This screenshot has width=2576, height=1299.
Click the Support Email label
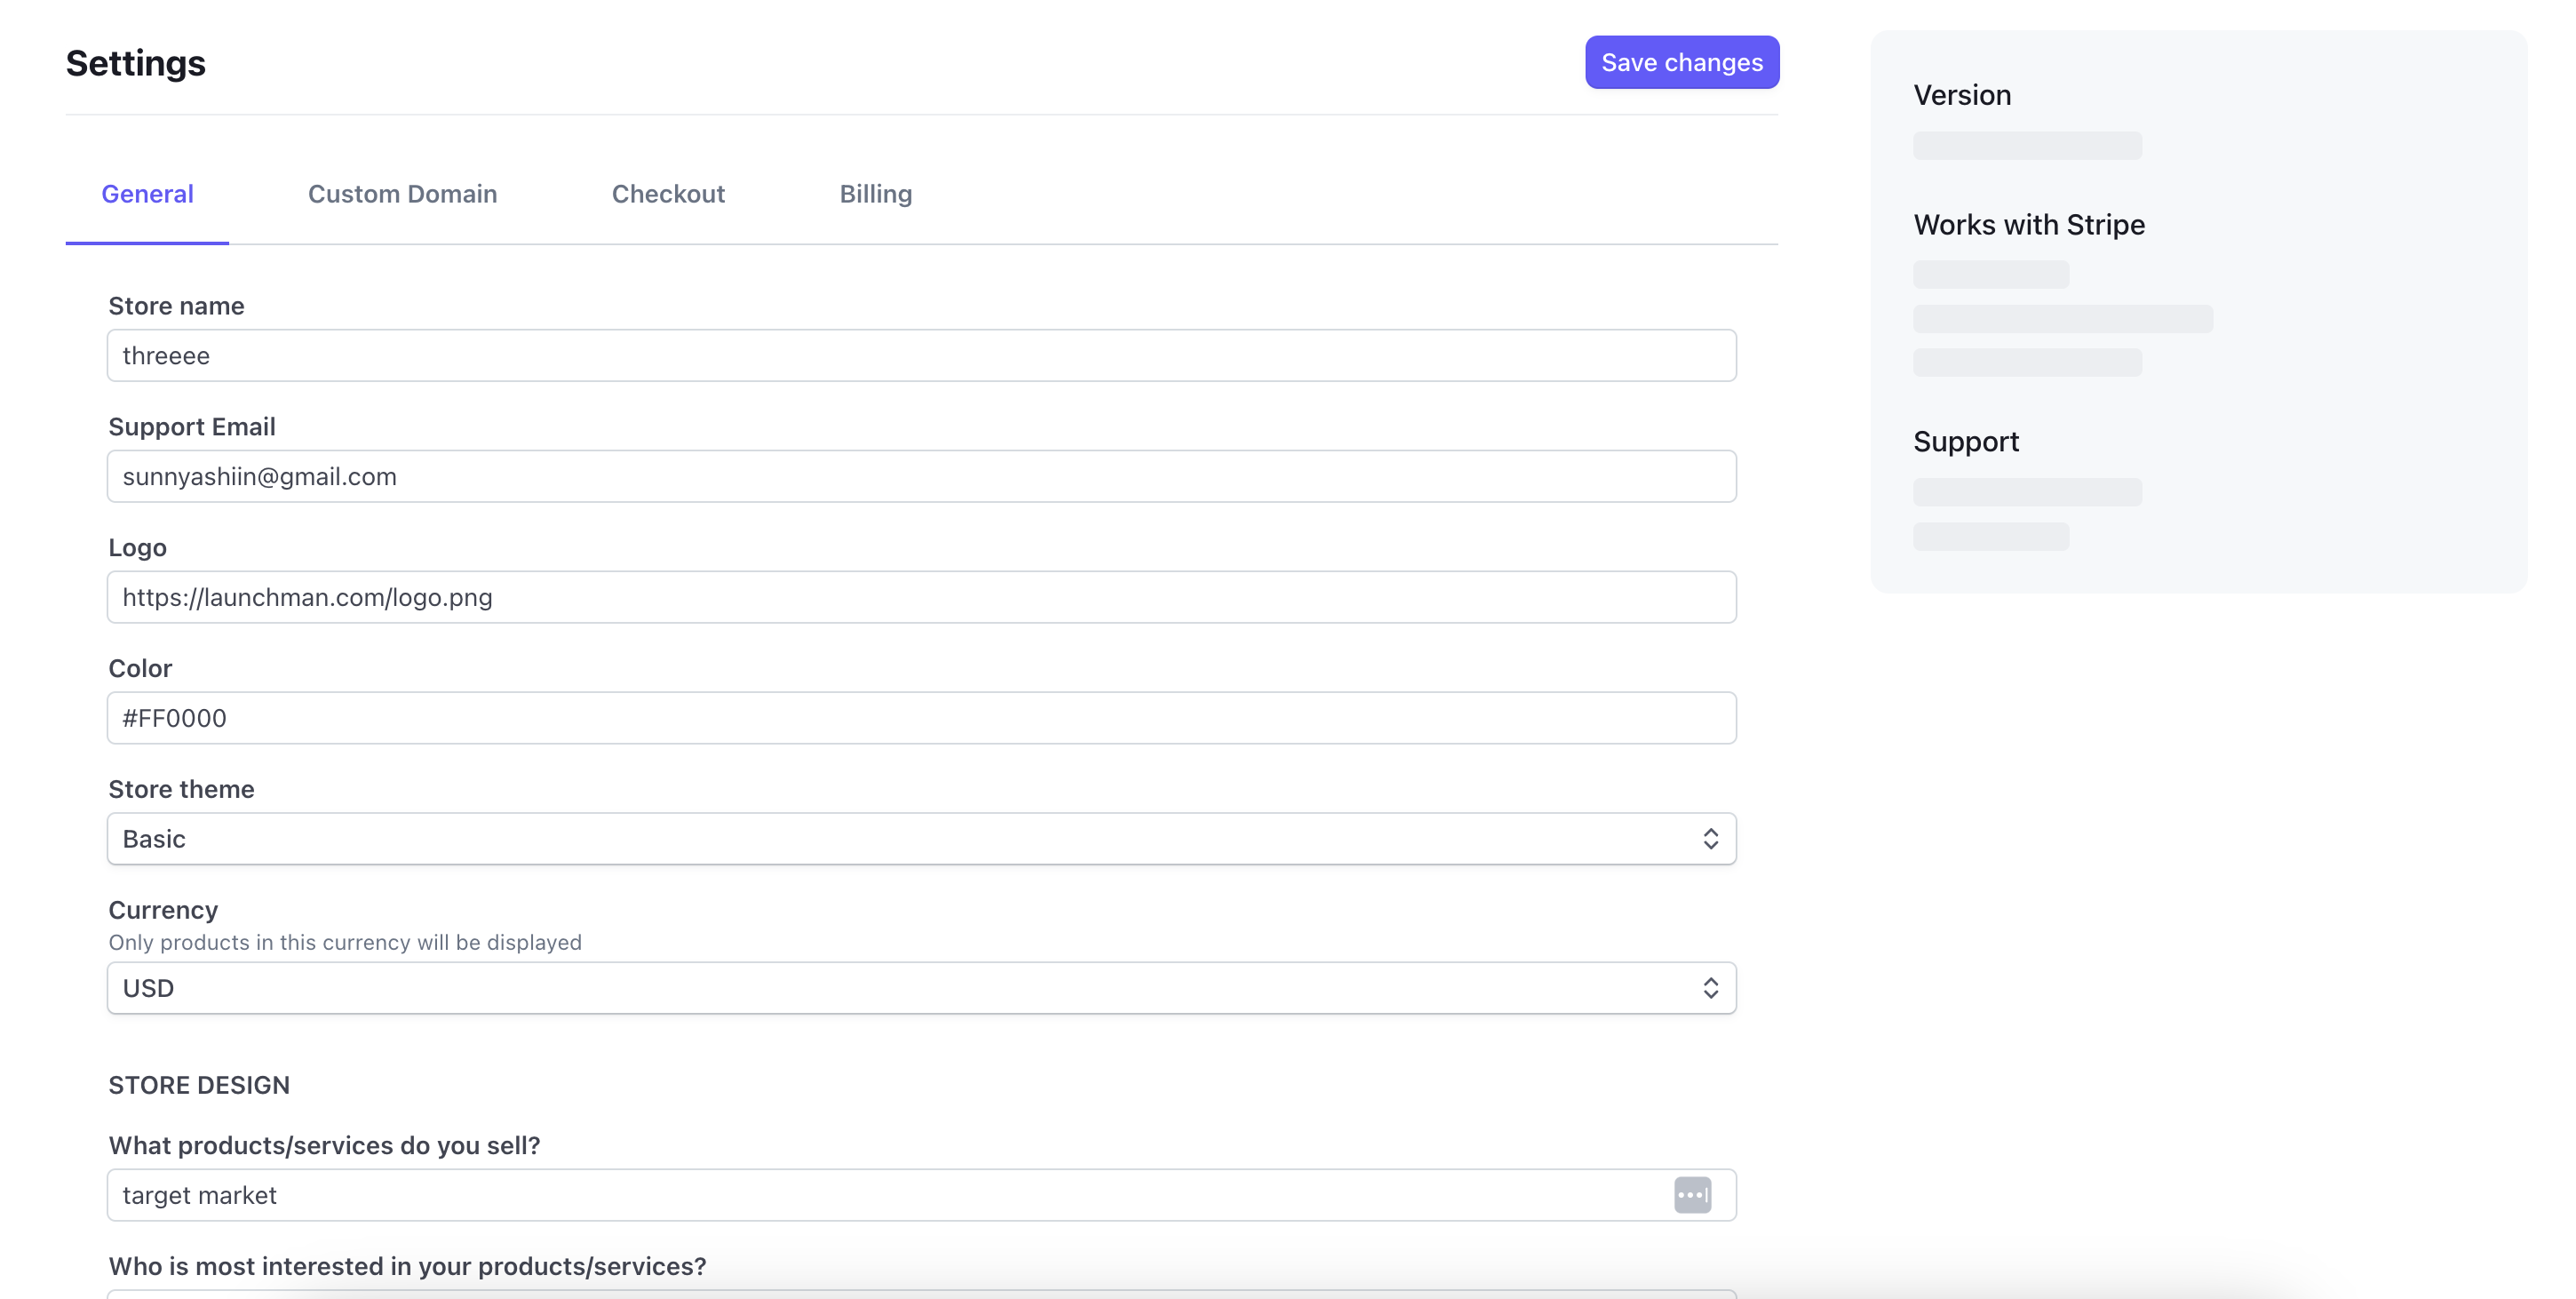(192, 427)
